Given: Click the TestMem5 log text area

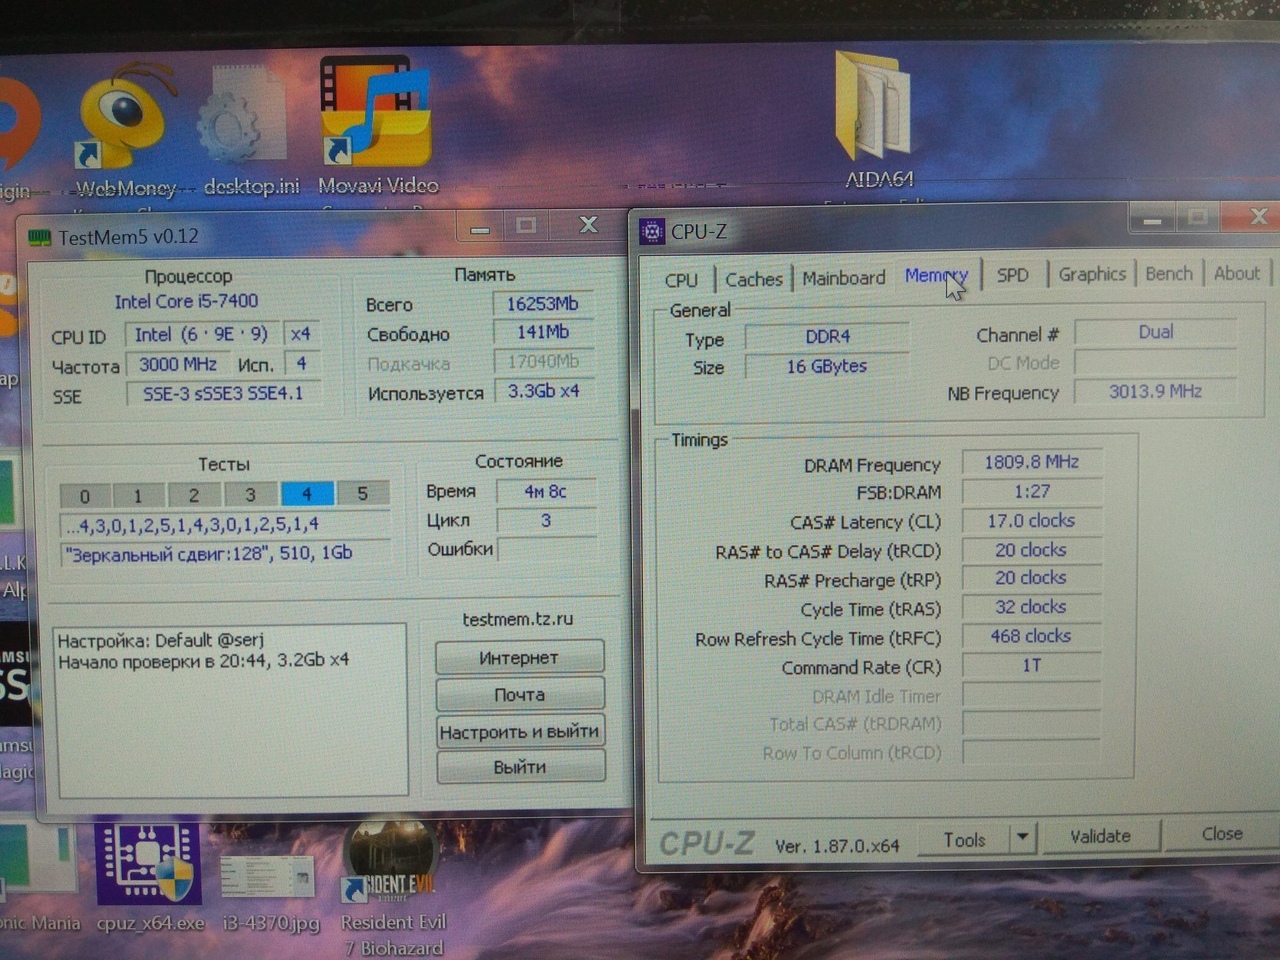Looking at the screenshot, I should (232, 710).
